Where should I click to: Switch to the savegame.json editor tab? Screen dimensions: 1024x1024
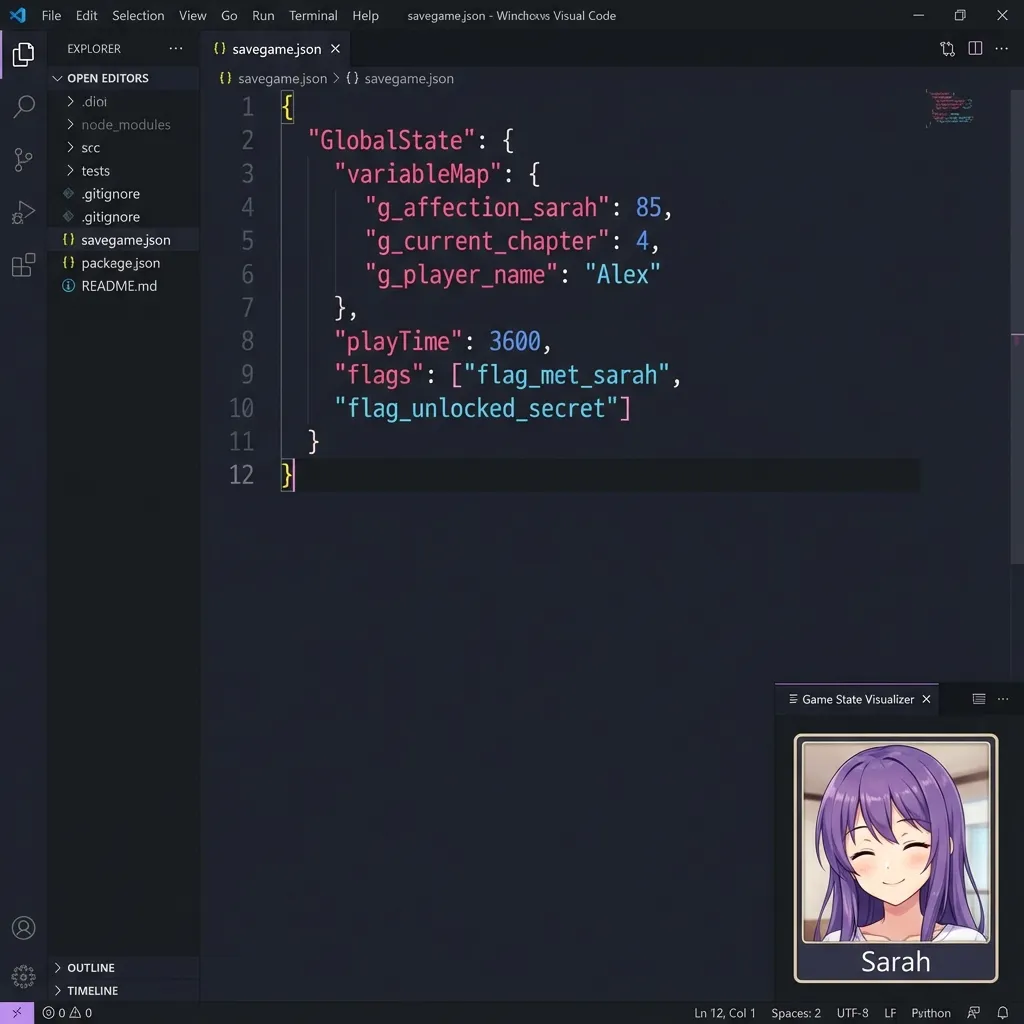(x=275, y=48)
